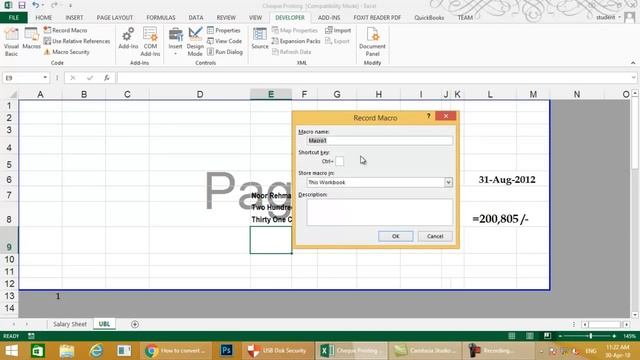
Task: Switch to the QuickBooks tab
Action: (x=429, y=18)
